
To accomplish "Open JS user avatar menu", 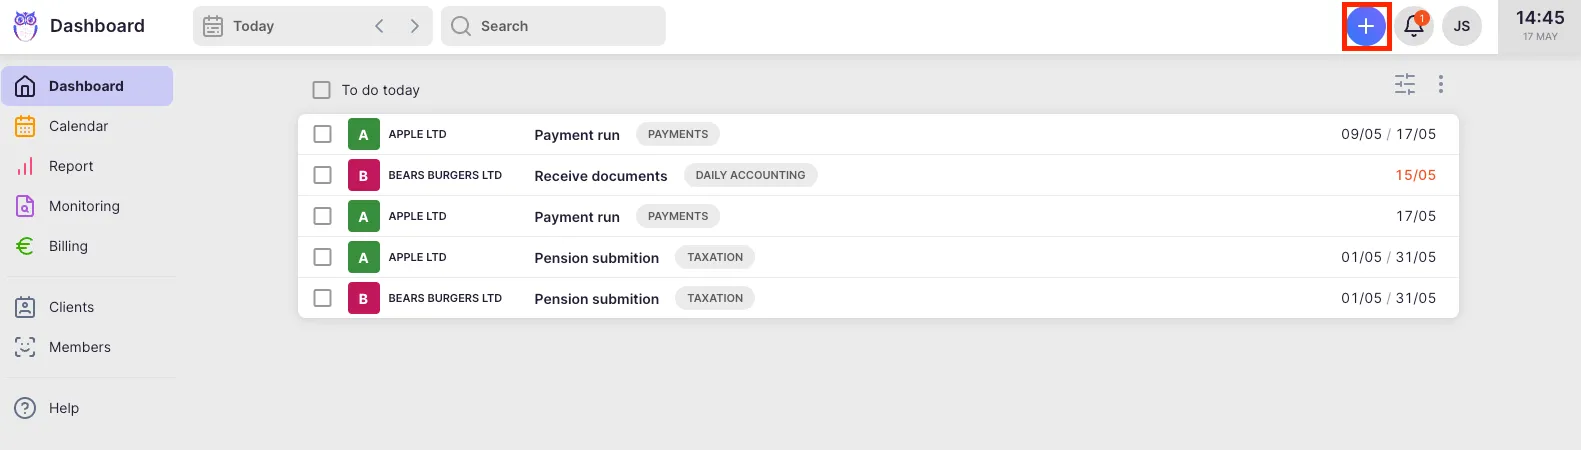I will [1462, 26].
